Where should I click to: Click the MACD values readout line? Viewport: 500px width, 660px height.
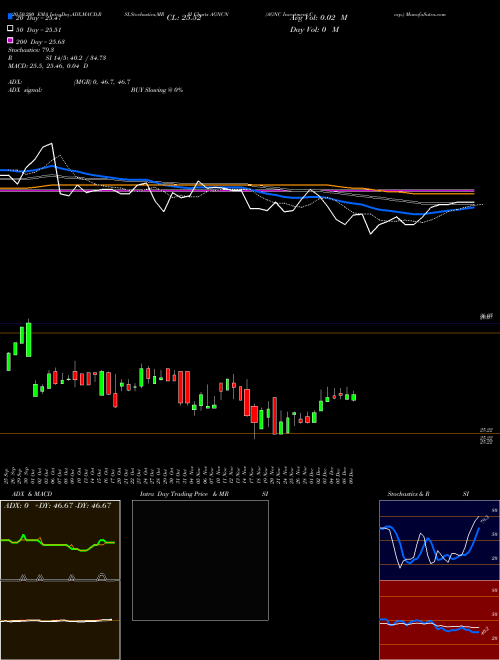pyautogui.click(x=48, y=66)
